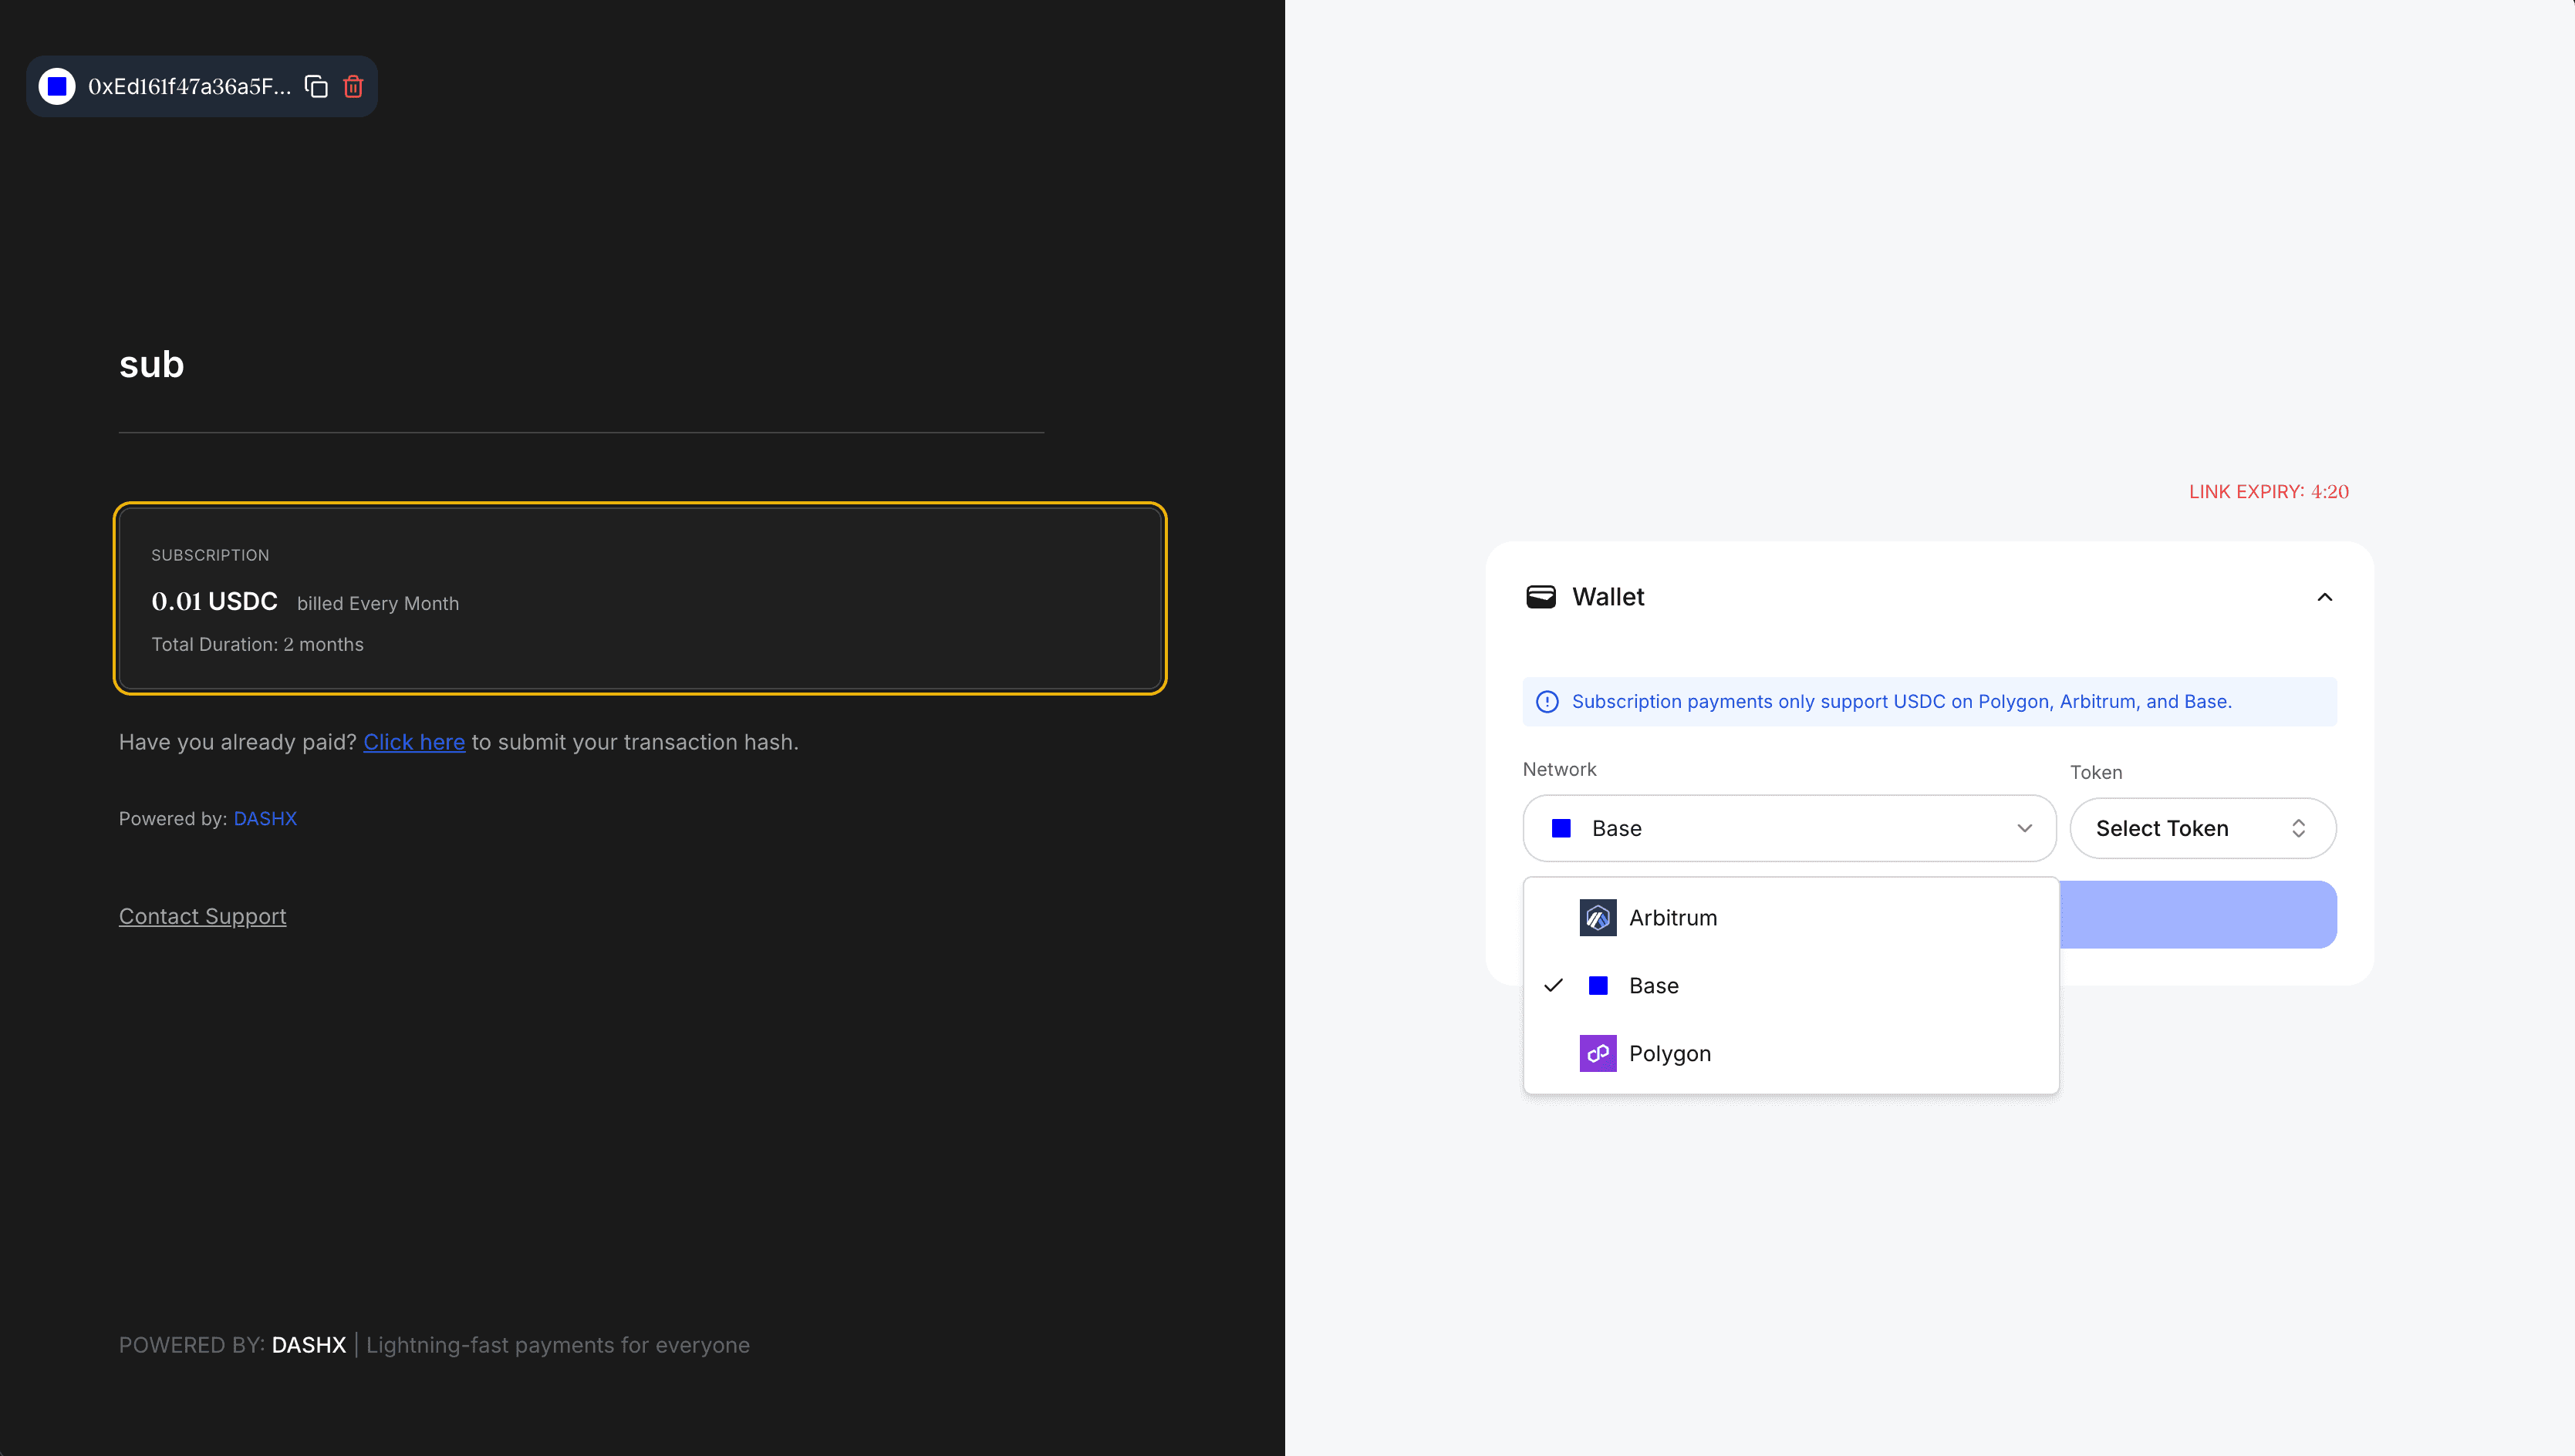Click the highlighted SUBSCRIPTION 0.01 USDC card
This screenshot has width=2575, height=1456.
(640, 598)
